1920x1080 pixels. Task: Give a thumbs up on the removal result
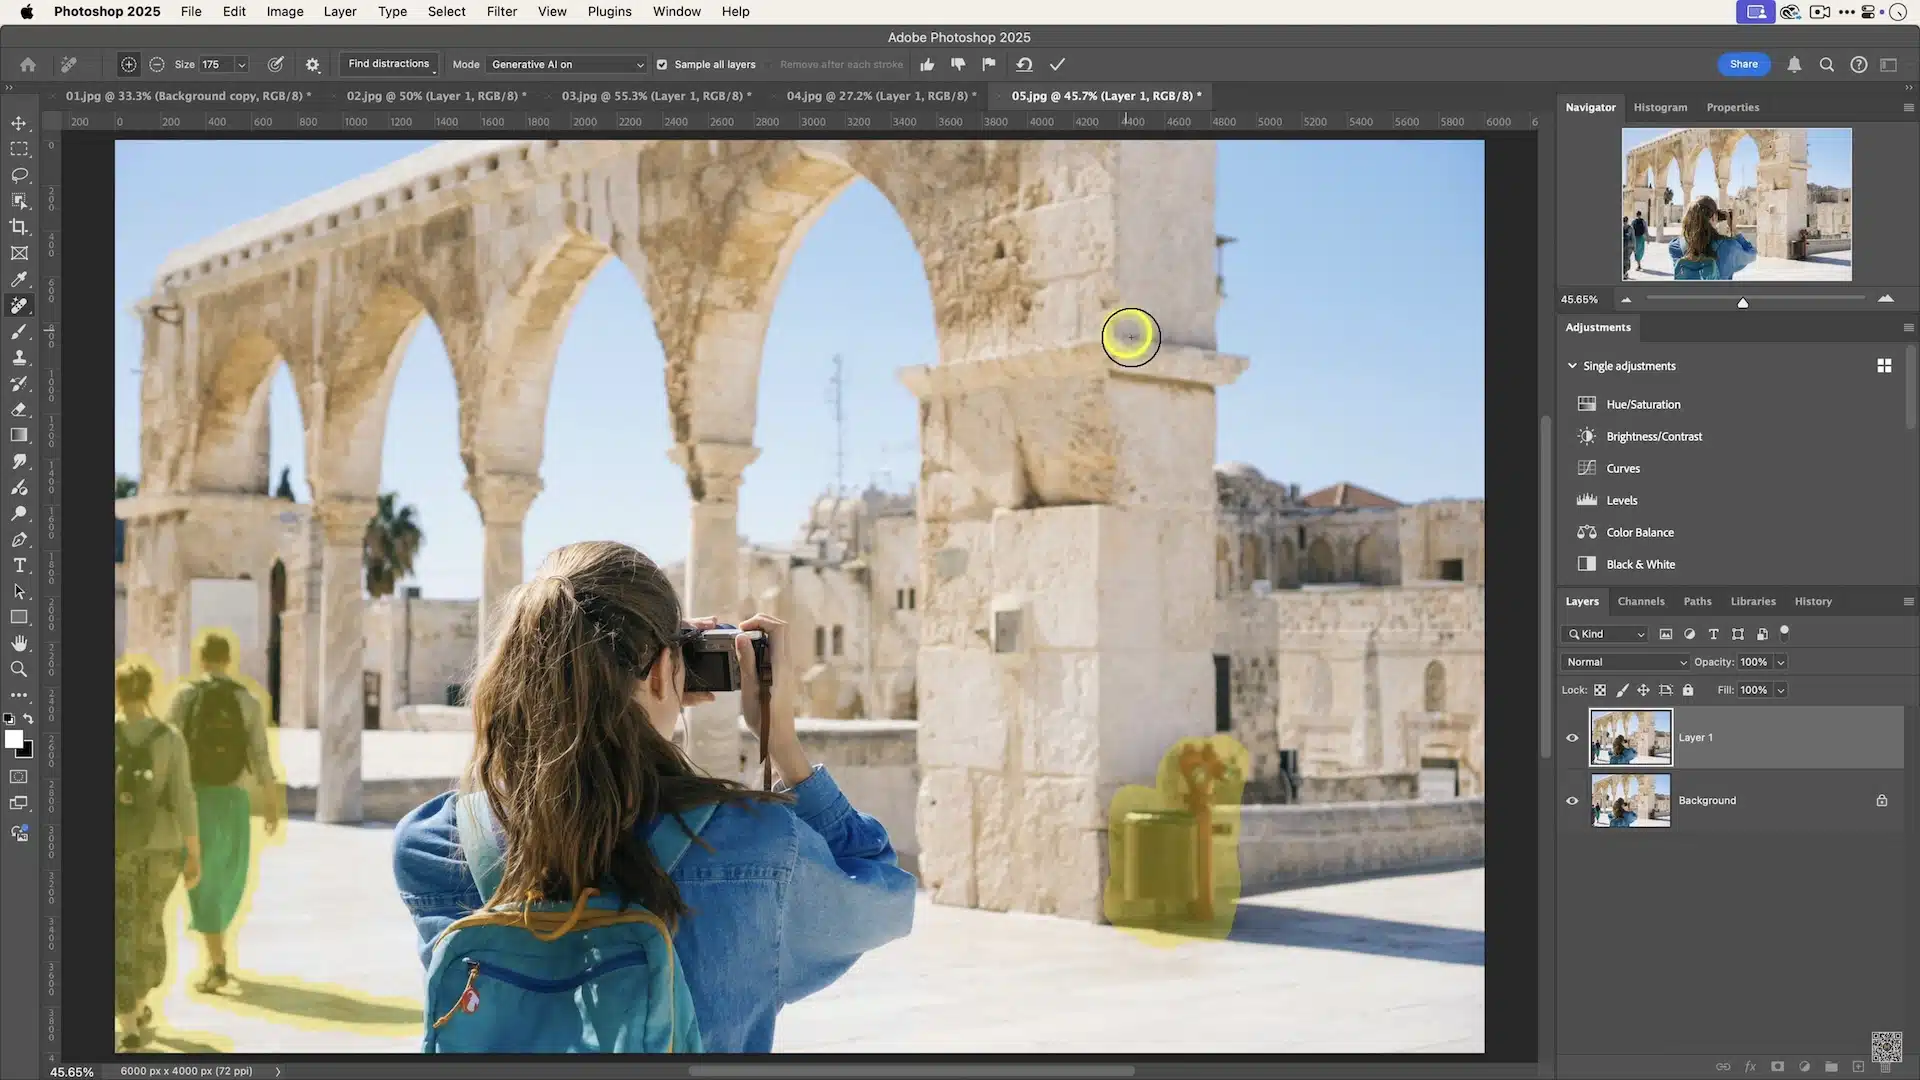pos(927,64)
